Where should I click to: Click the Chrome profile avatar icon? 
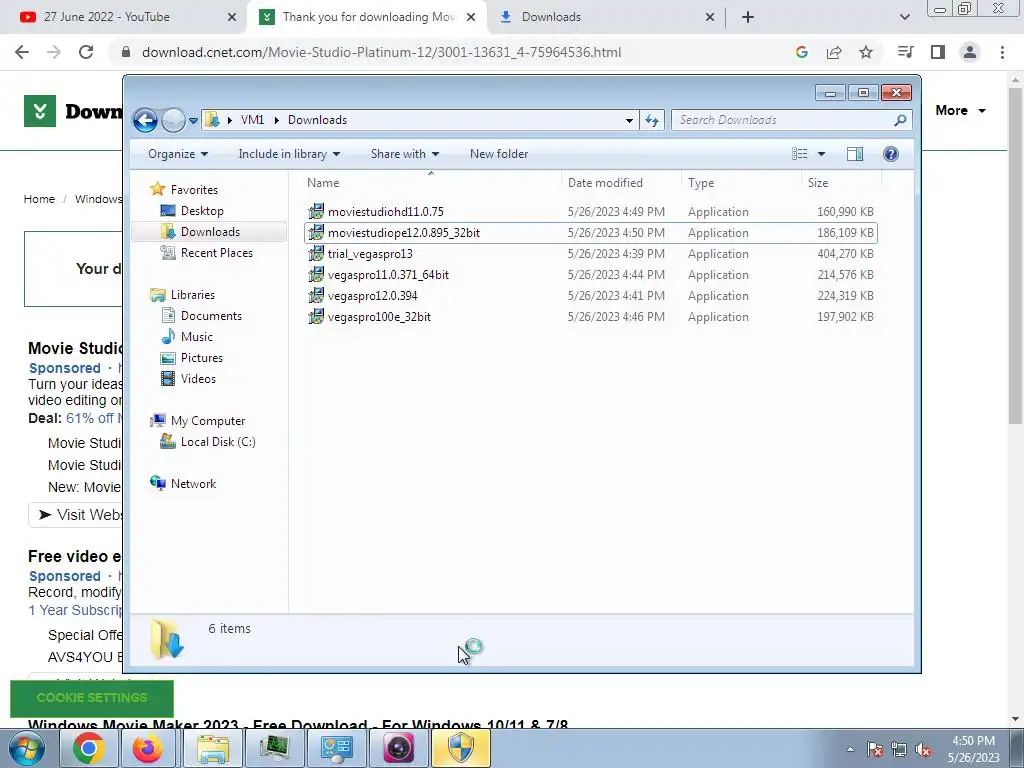click(970, 52)
